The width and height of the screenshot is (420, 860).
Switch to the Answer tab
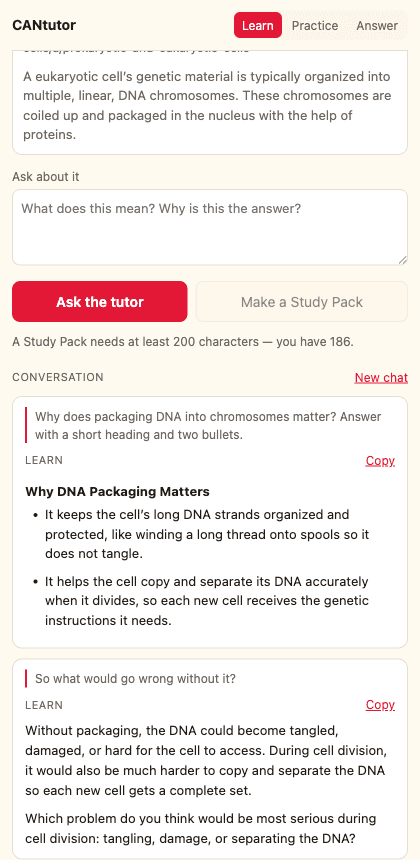click(x=377, y=26)
